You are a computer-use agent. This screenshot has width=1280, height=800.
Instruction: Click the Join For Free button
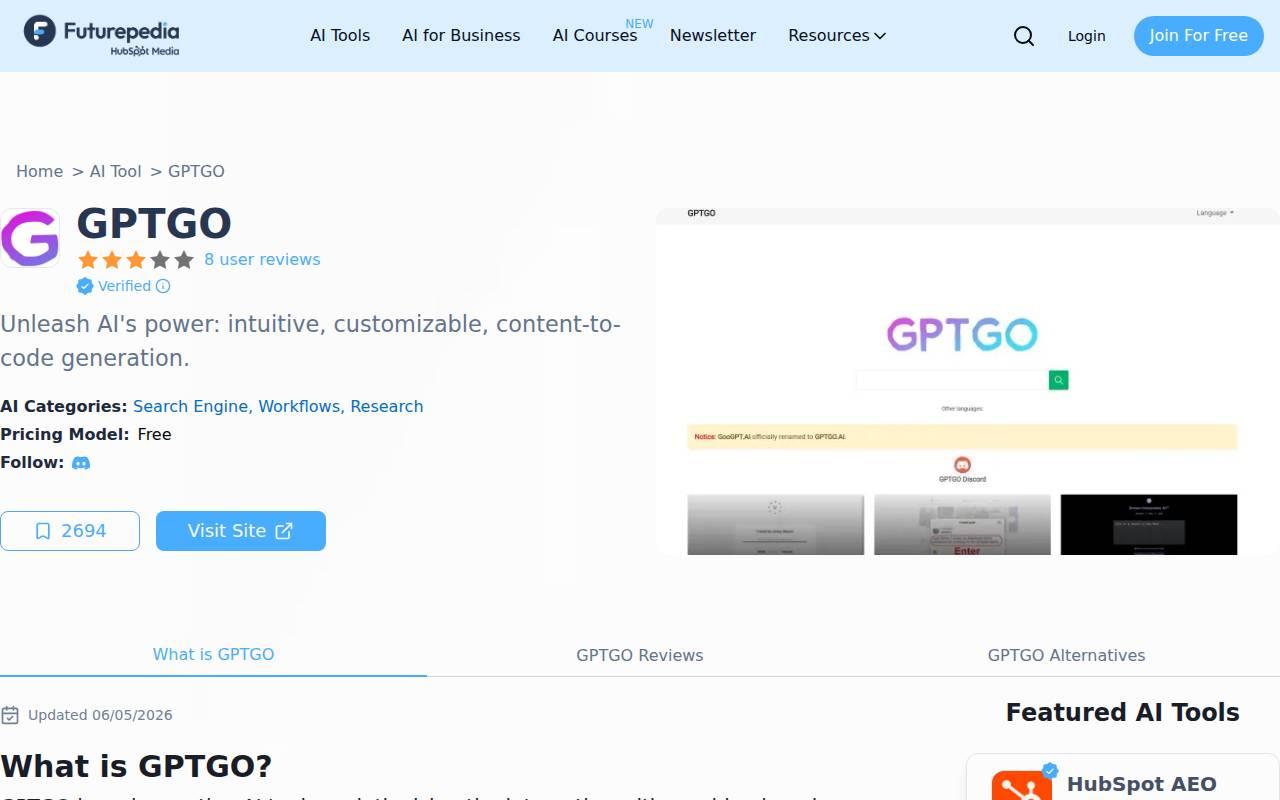[1198, 36]
